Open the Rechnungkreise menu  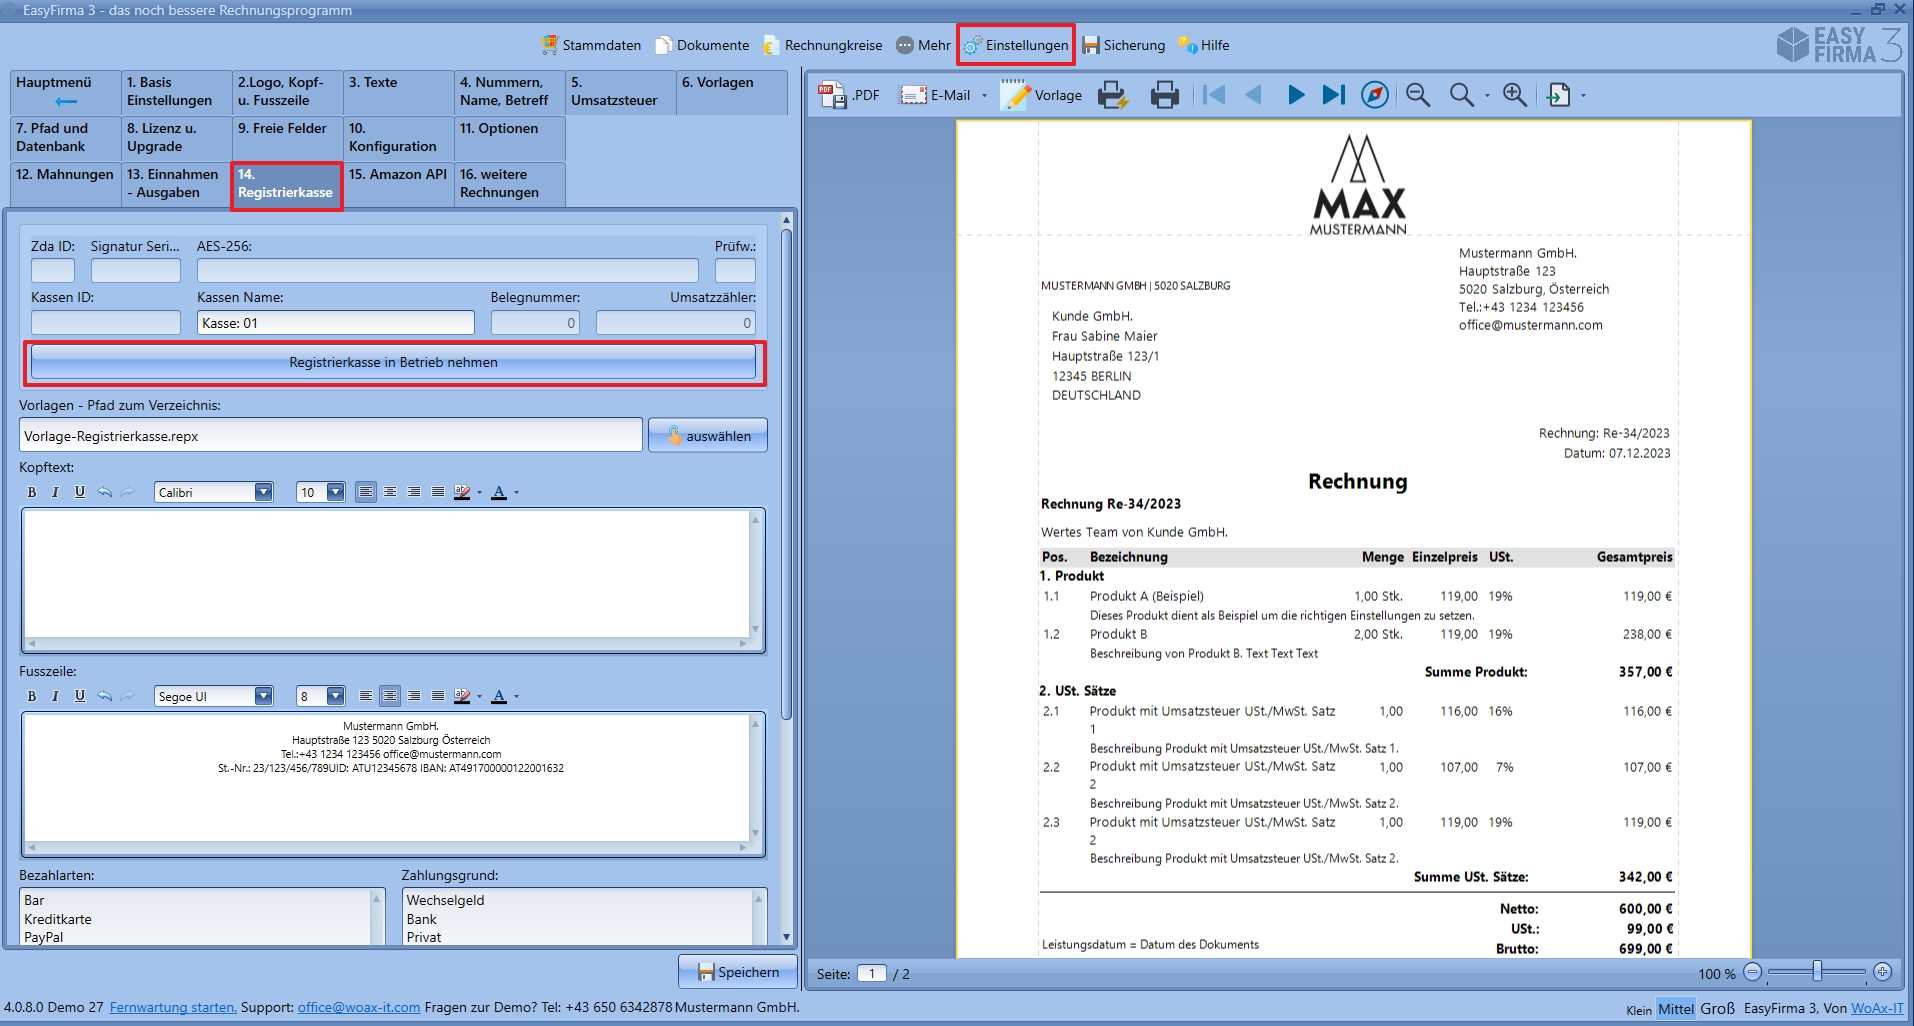pyautogui.click(x=822, y=45)
